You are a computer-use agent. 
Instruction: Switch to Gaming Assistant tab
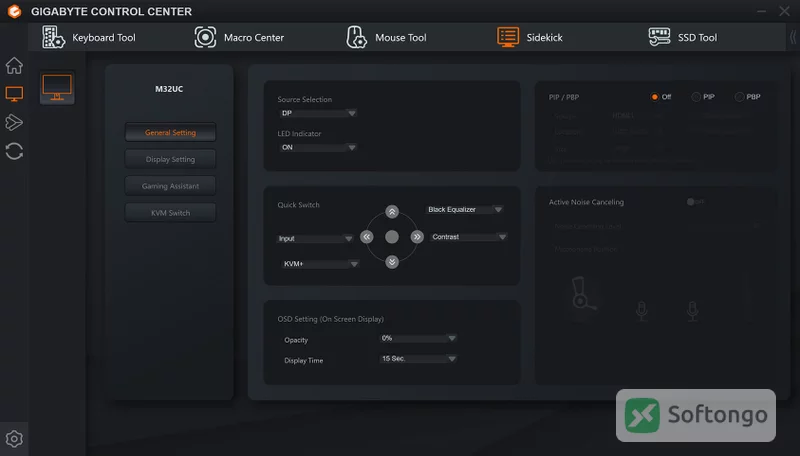pos(170,186)
